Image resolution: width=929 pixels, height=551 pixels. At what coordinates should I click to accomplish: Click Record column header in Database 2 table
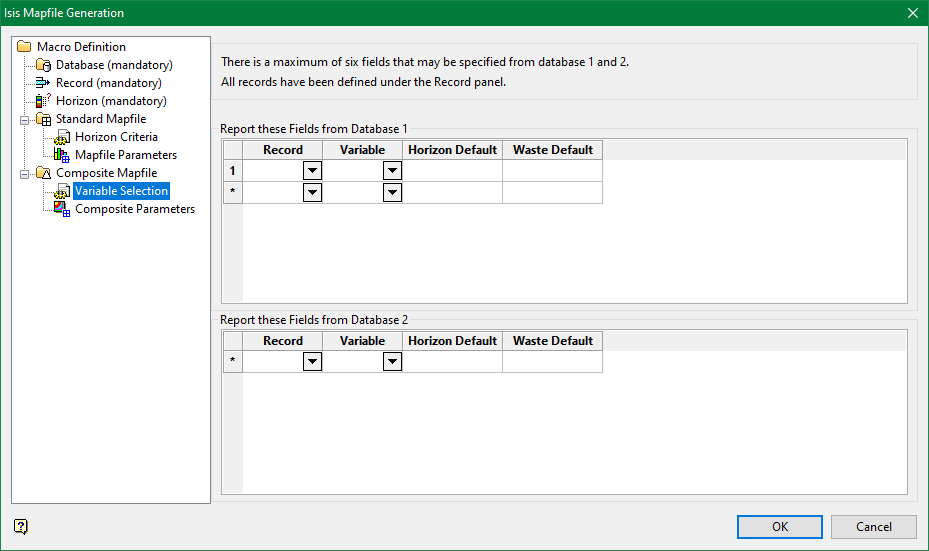click(283, 341)
